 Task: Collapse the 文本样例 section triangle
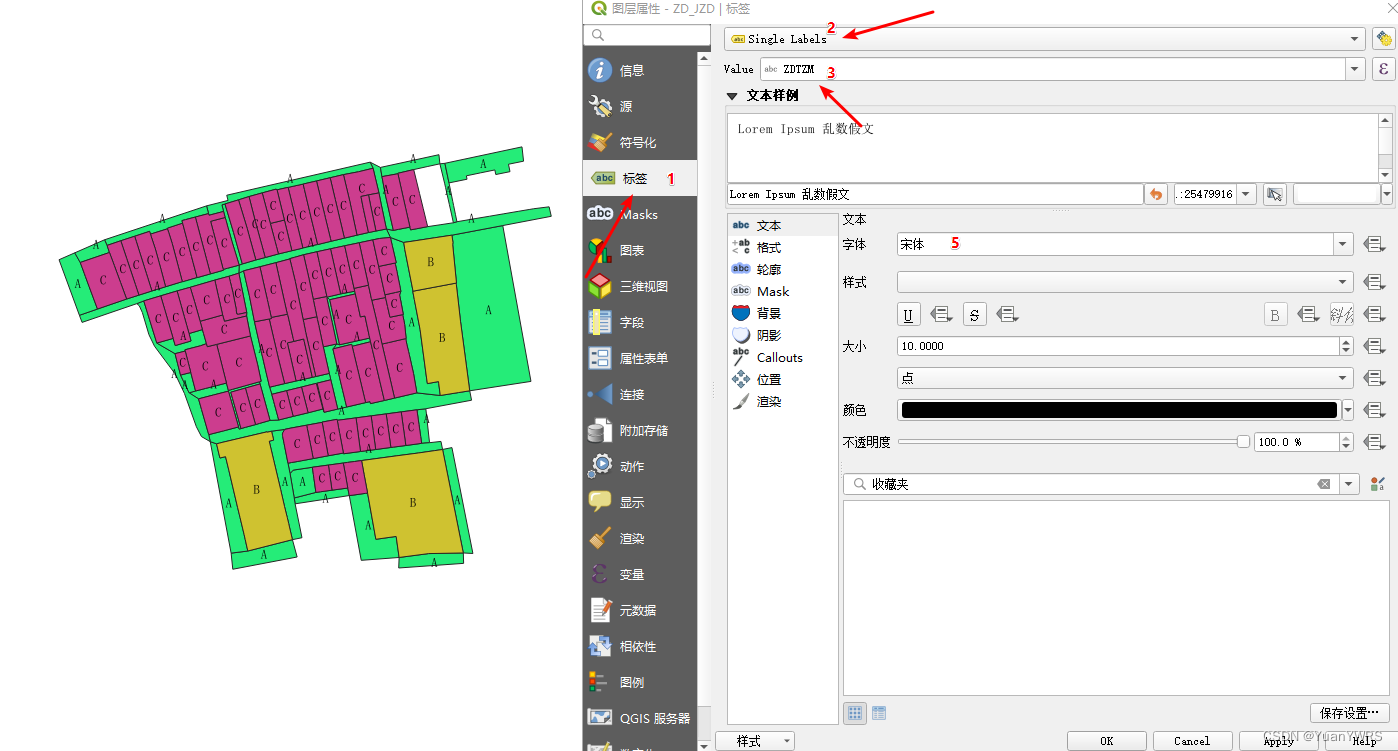(733, 96)
